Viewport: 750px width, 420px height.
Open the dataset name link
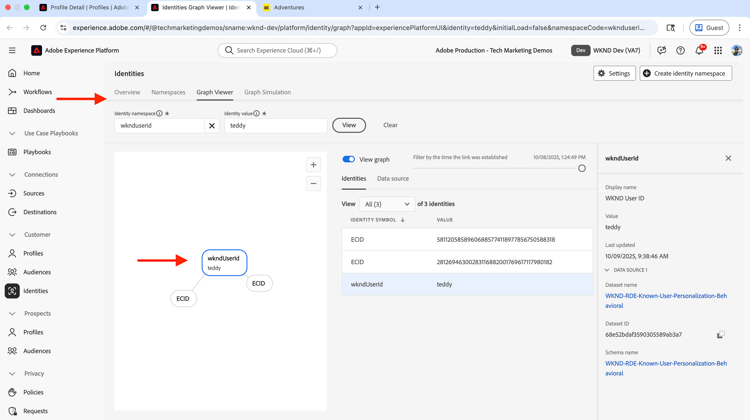666,300
